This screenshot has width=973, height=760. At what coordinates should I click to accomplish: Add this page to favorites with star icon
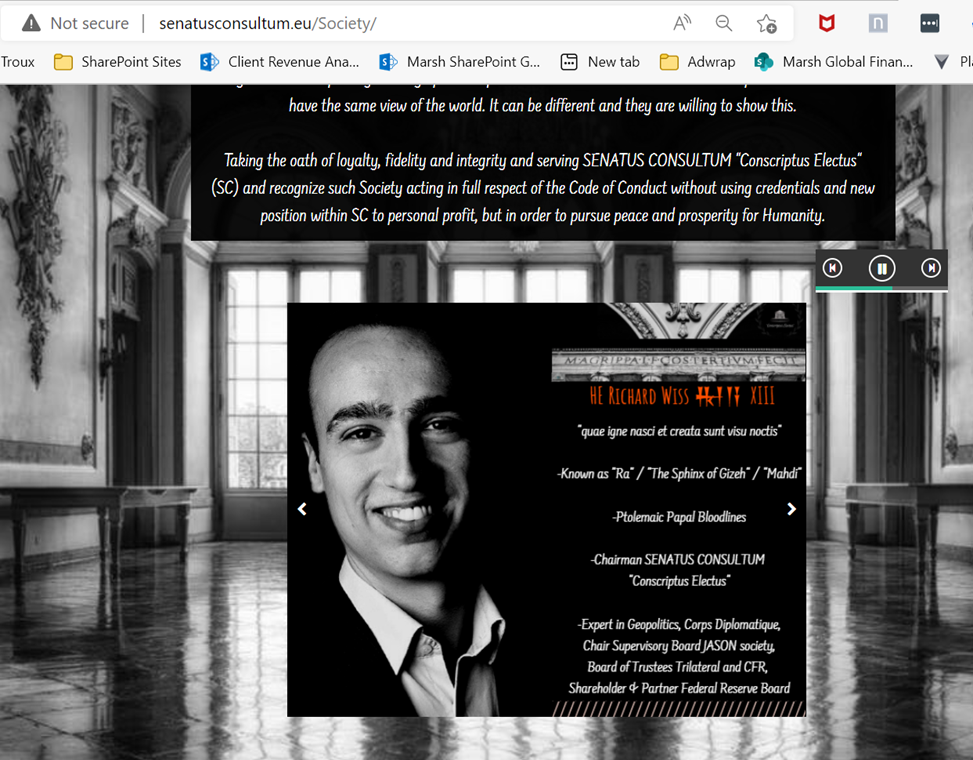[766, 24]
